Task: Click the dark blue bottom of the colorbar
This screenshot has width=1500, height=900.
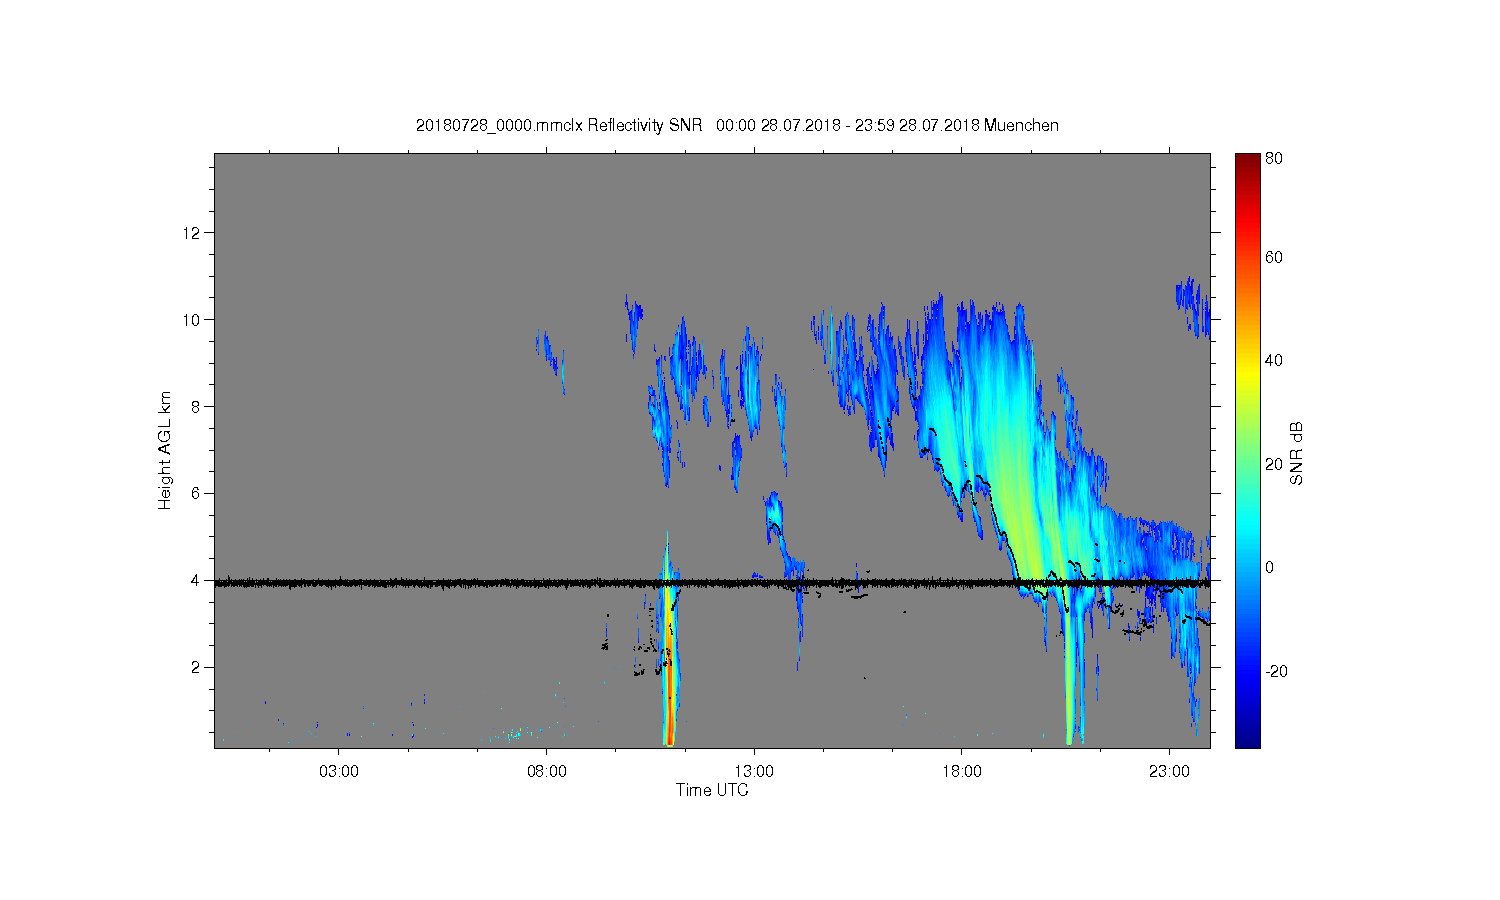Action: tap(1247, 738)
